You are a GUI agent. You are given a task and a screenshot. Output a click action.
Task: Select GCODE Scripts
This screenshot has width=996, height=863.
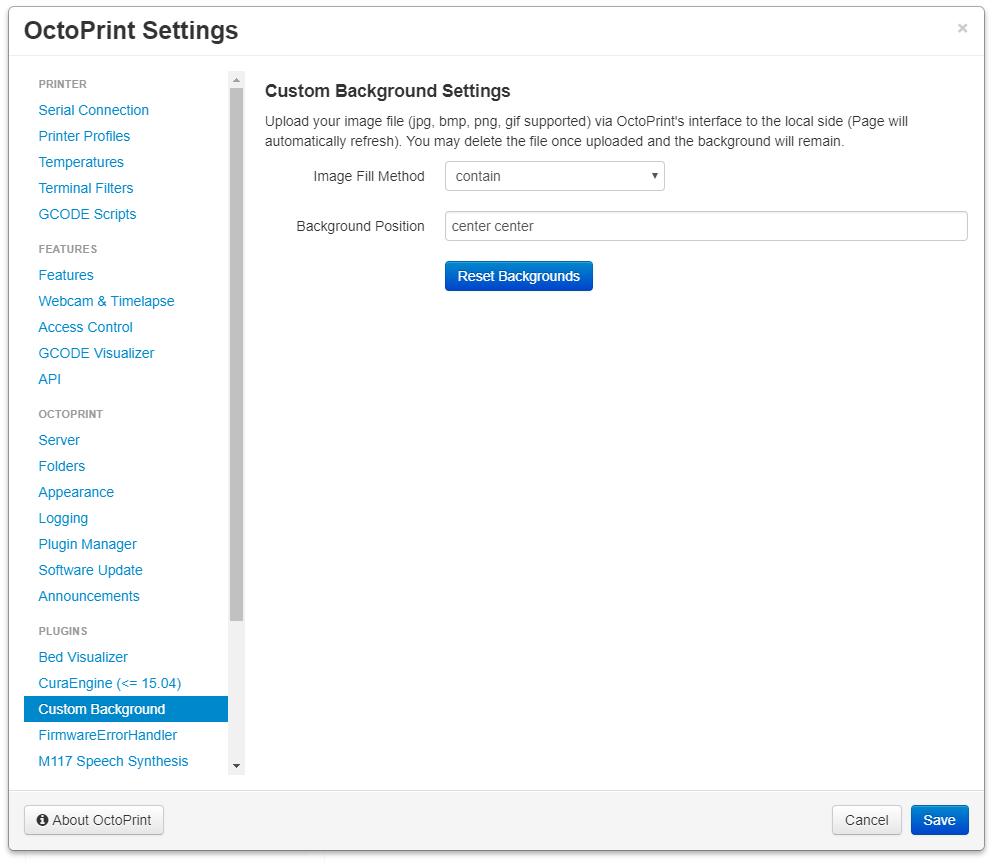coord(87,214)
